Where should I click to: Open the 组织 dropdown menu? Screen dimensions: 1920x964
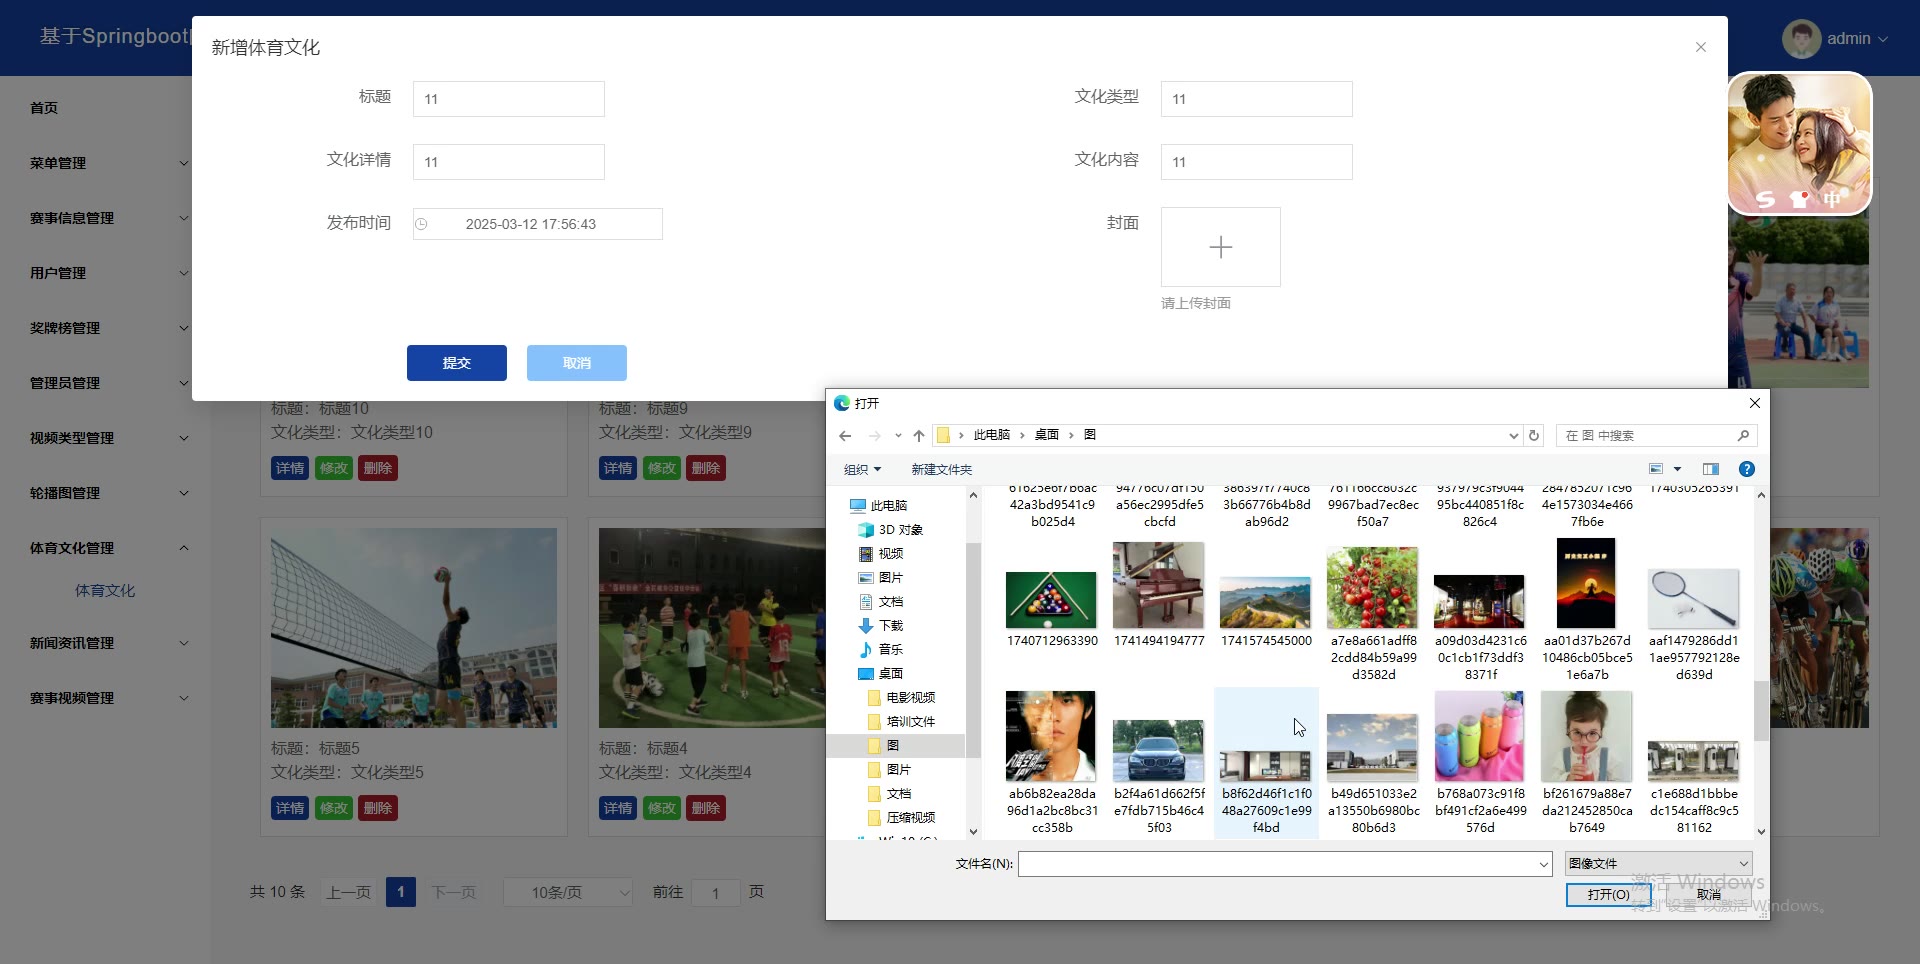862,470
